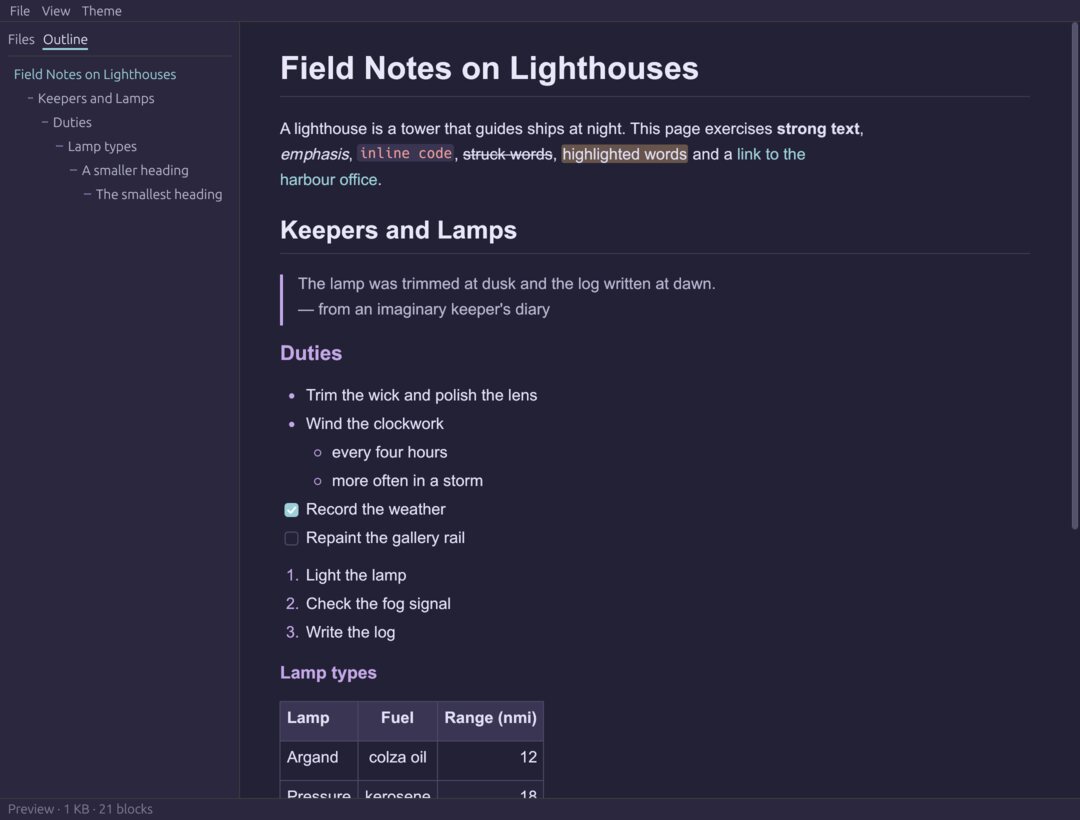The height and width of the screenshot is (820, 1080).
Task: Click the italic emphasis word
Action: pos(314,154)
